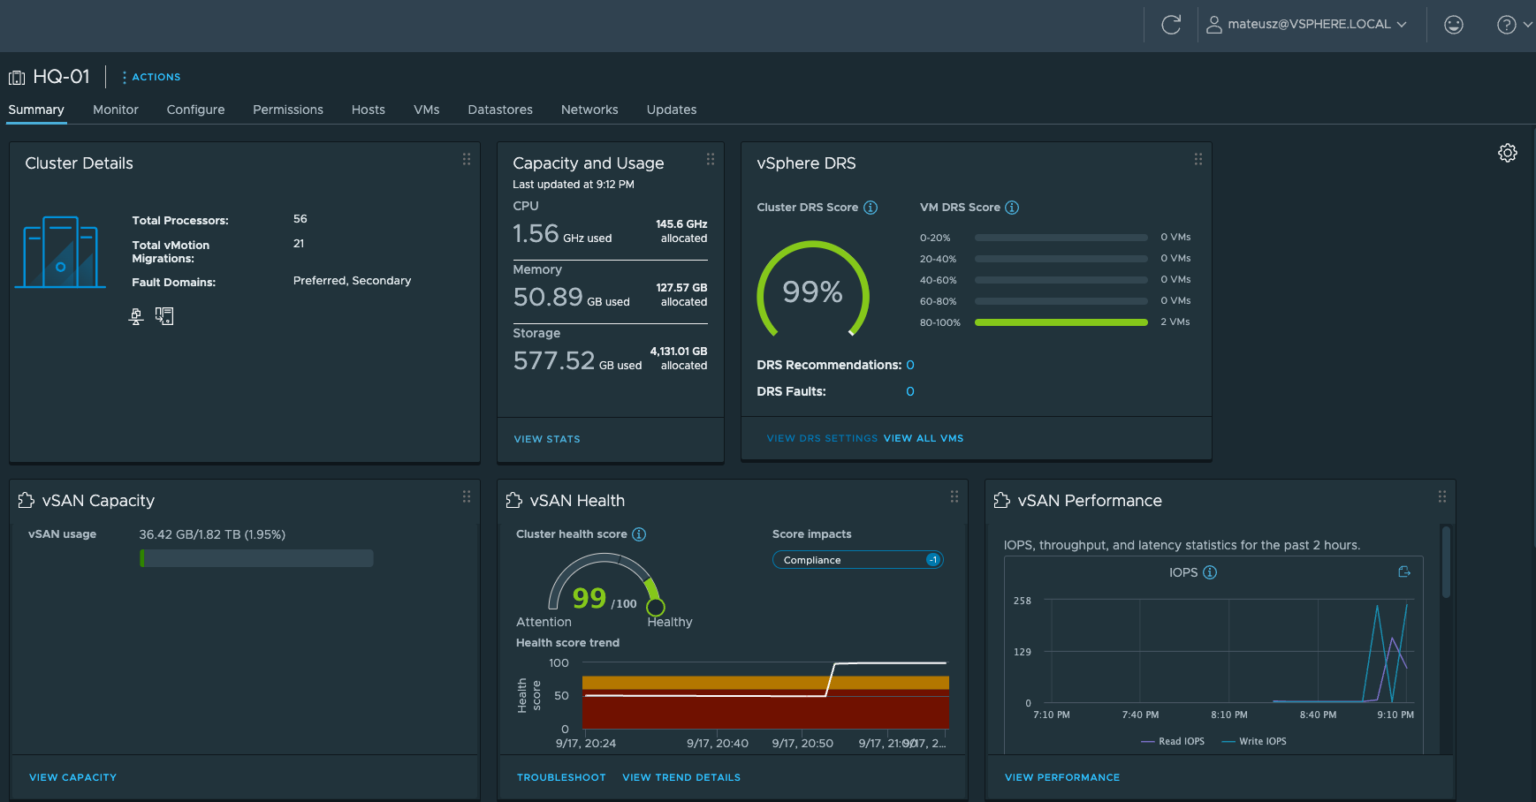Open VIEW TREND DETAILS link

tap(682, 777)
